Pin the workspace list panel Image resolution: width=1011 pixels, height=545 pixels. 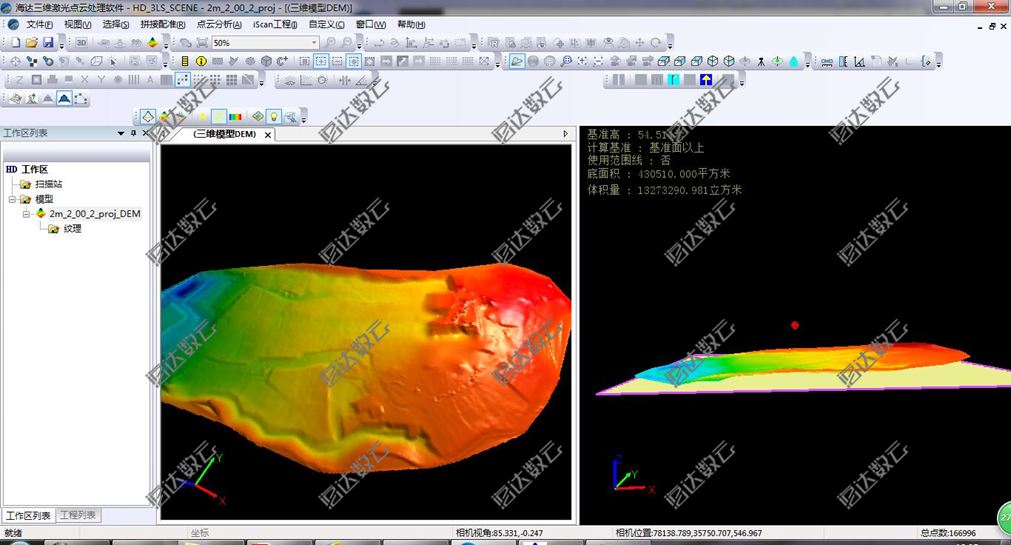coord(134,133)
